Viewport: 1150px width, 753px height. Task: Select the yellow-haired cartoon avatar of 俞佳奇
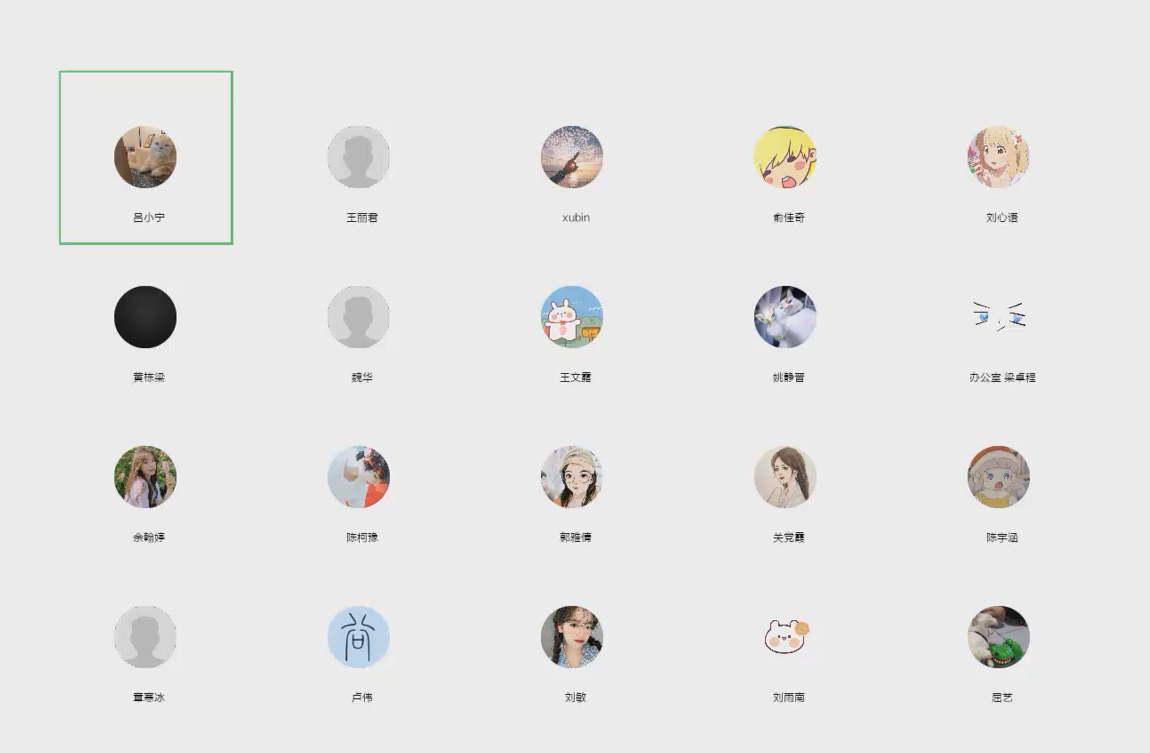pos(785,157)
